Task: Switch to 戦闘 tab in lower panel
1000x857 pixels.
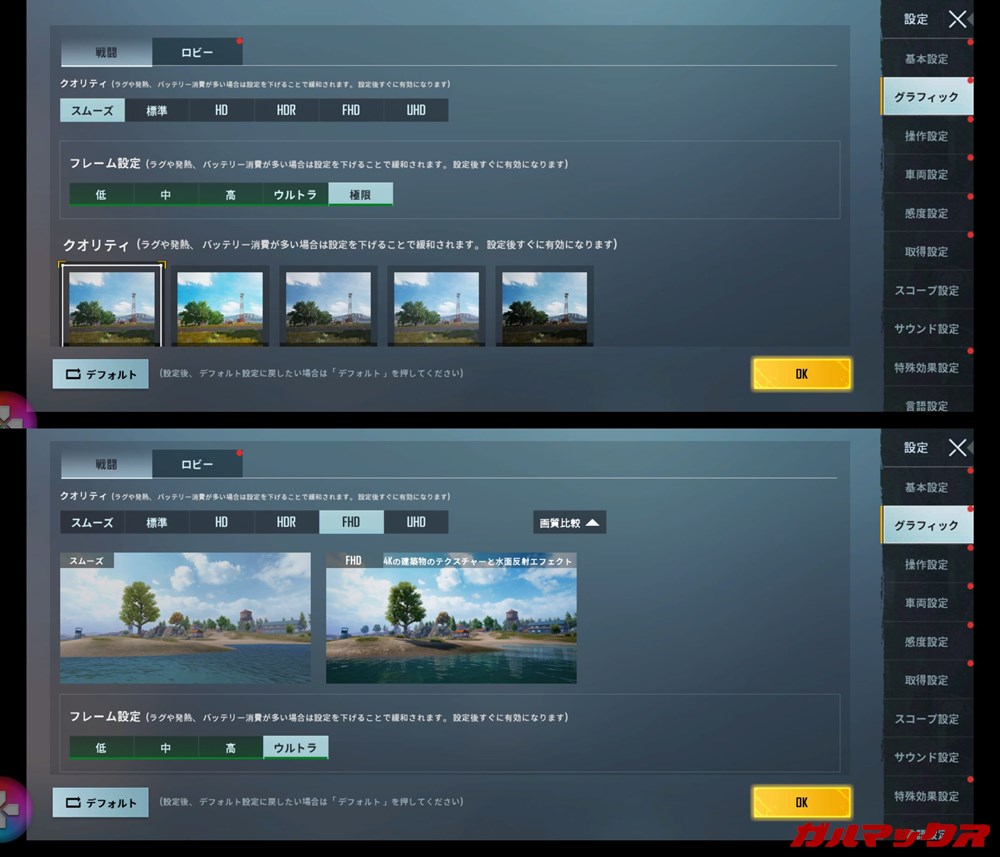Action: pyautogui.click(x=106, y=465)
